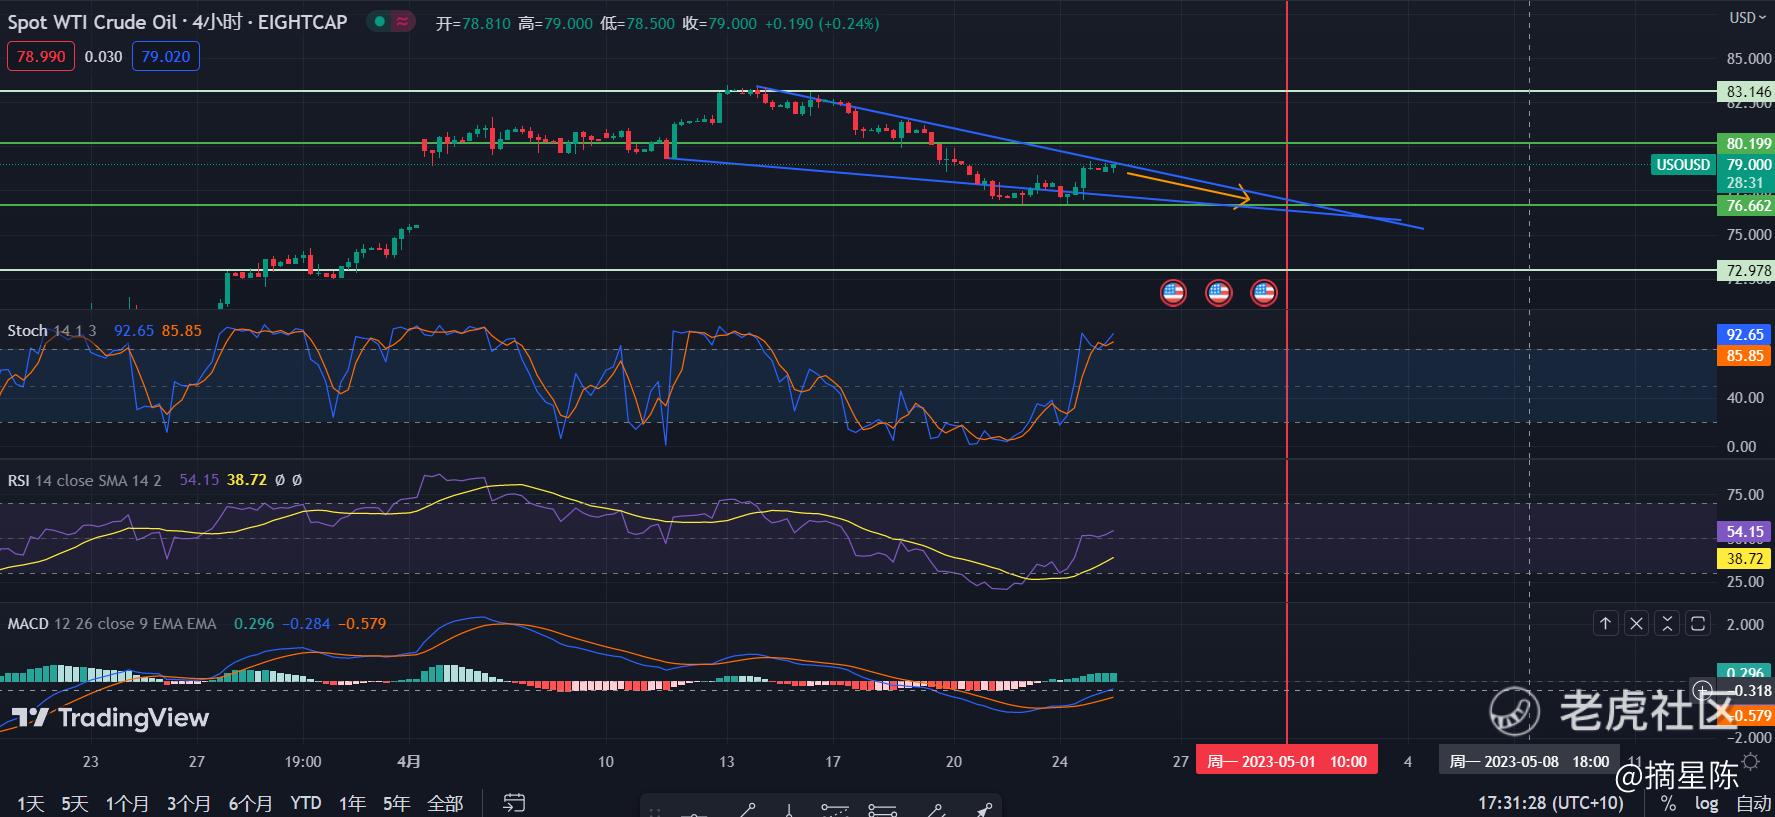
Task: Collapse the MACD pane
Action: 1667,623
